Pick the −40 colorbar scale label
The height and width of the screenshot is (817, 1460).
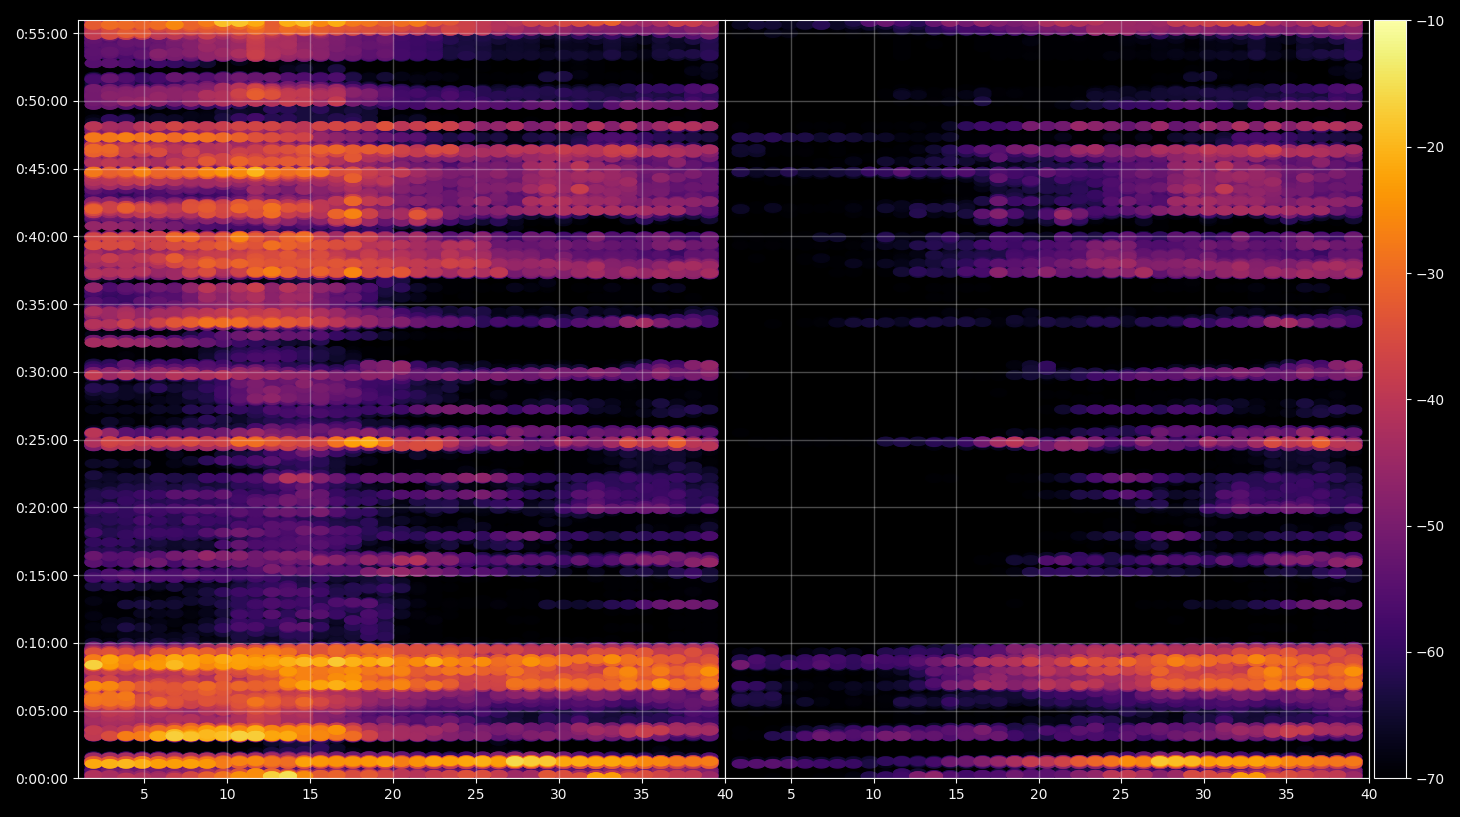tap(1431, 400)
